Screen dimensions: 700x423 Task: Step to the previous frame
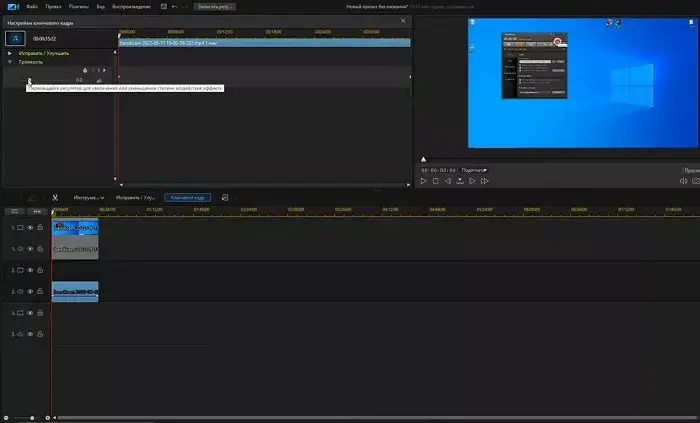[447, 181]
